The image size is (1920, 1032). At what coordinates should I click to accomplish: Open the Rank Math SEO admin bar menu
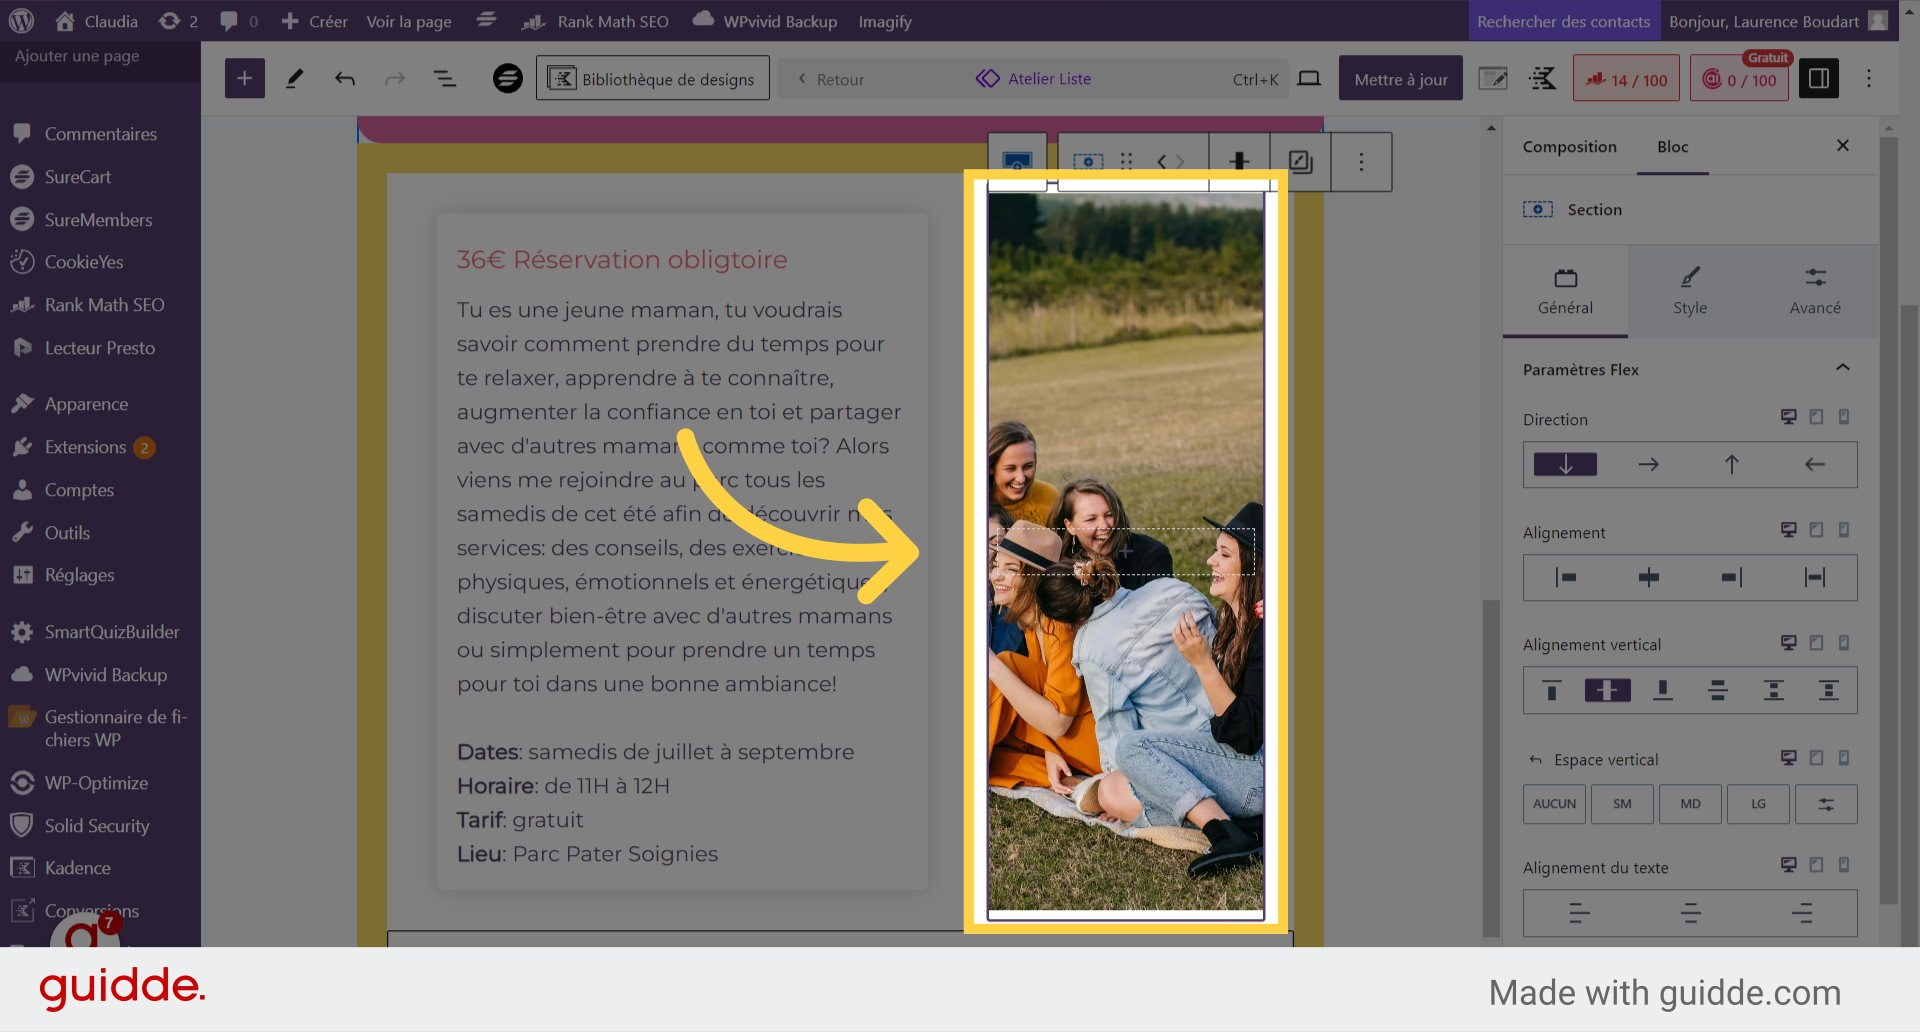tap(595, 21)
